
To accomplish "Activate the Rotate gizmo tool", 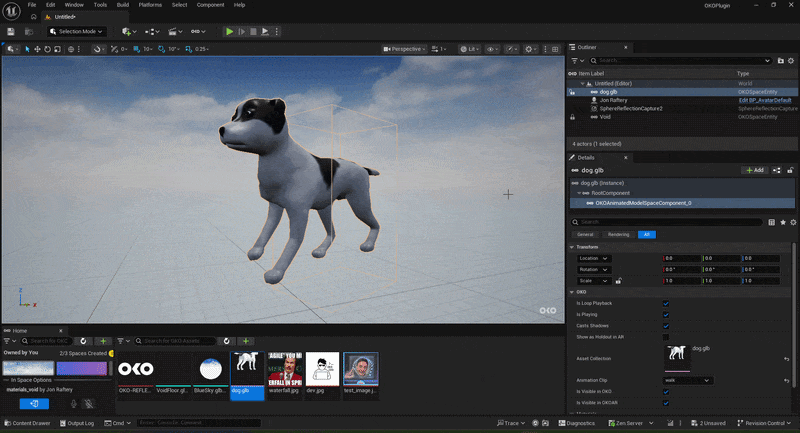I will pyautogui.click(x=47, y=49).
